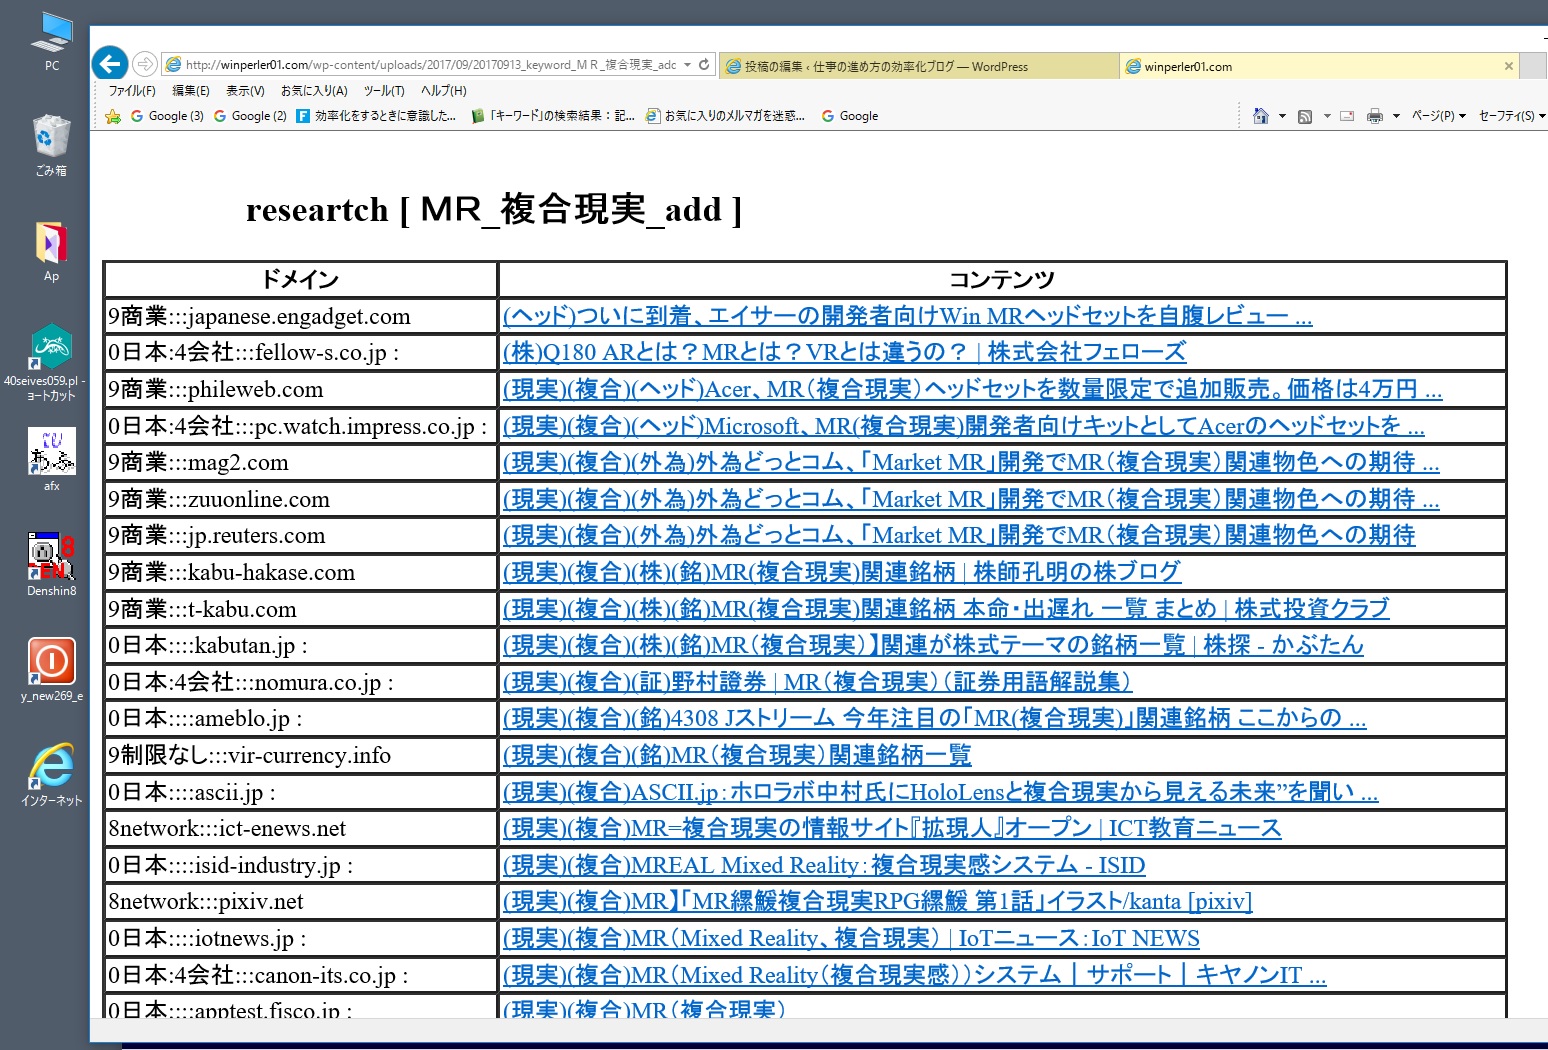Viewport: 1548px width, 1050px height.
Task: Expand the Home button dropdown arrow
Action: pyautogui.click(x=1282, y=116)
